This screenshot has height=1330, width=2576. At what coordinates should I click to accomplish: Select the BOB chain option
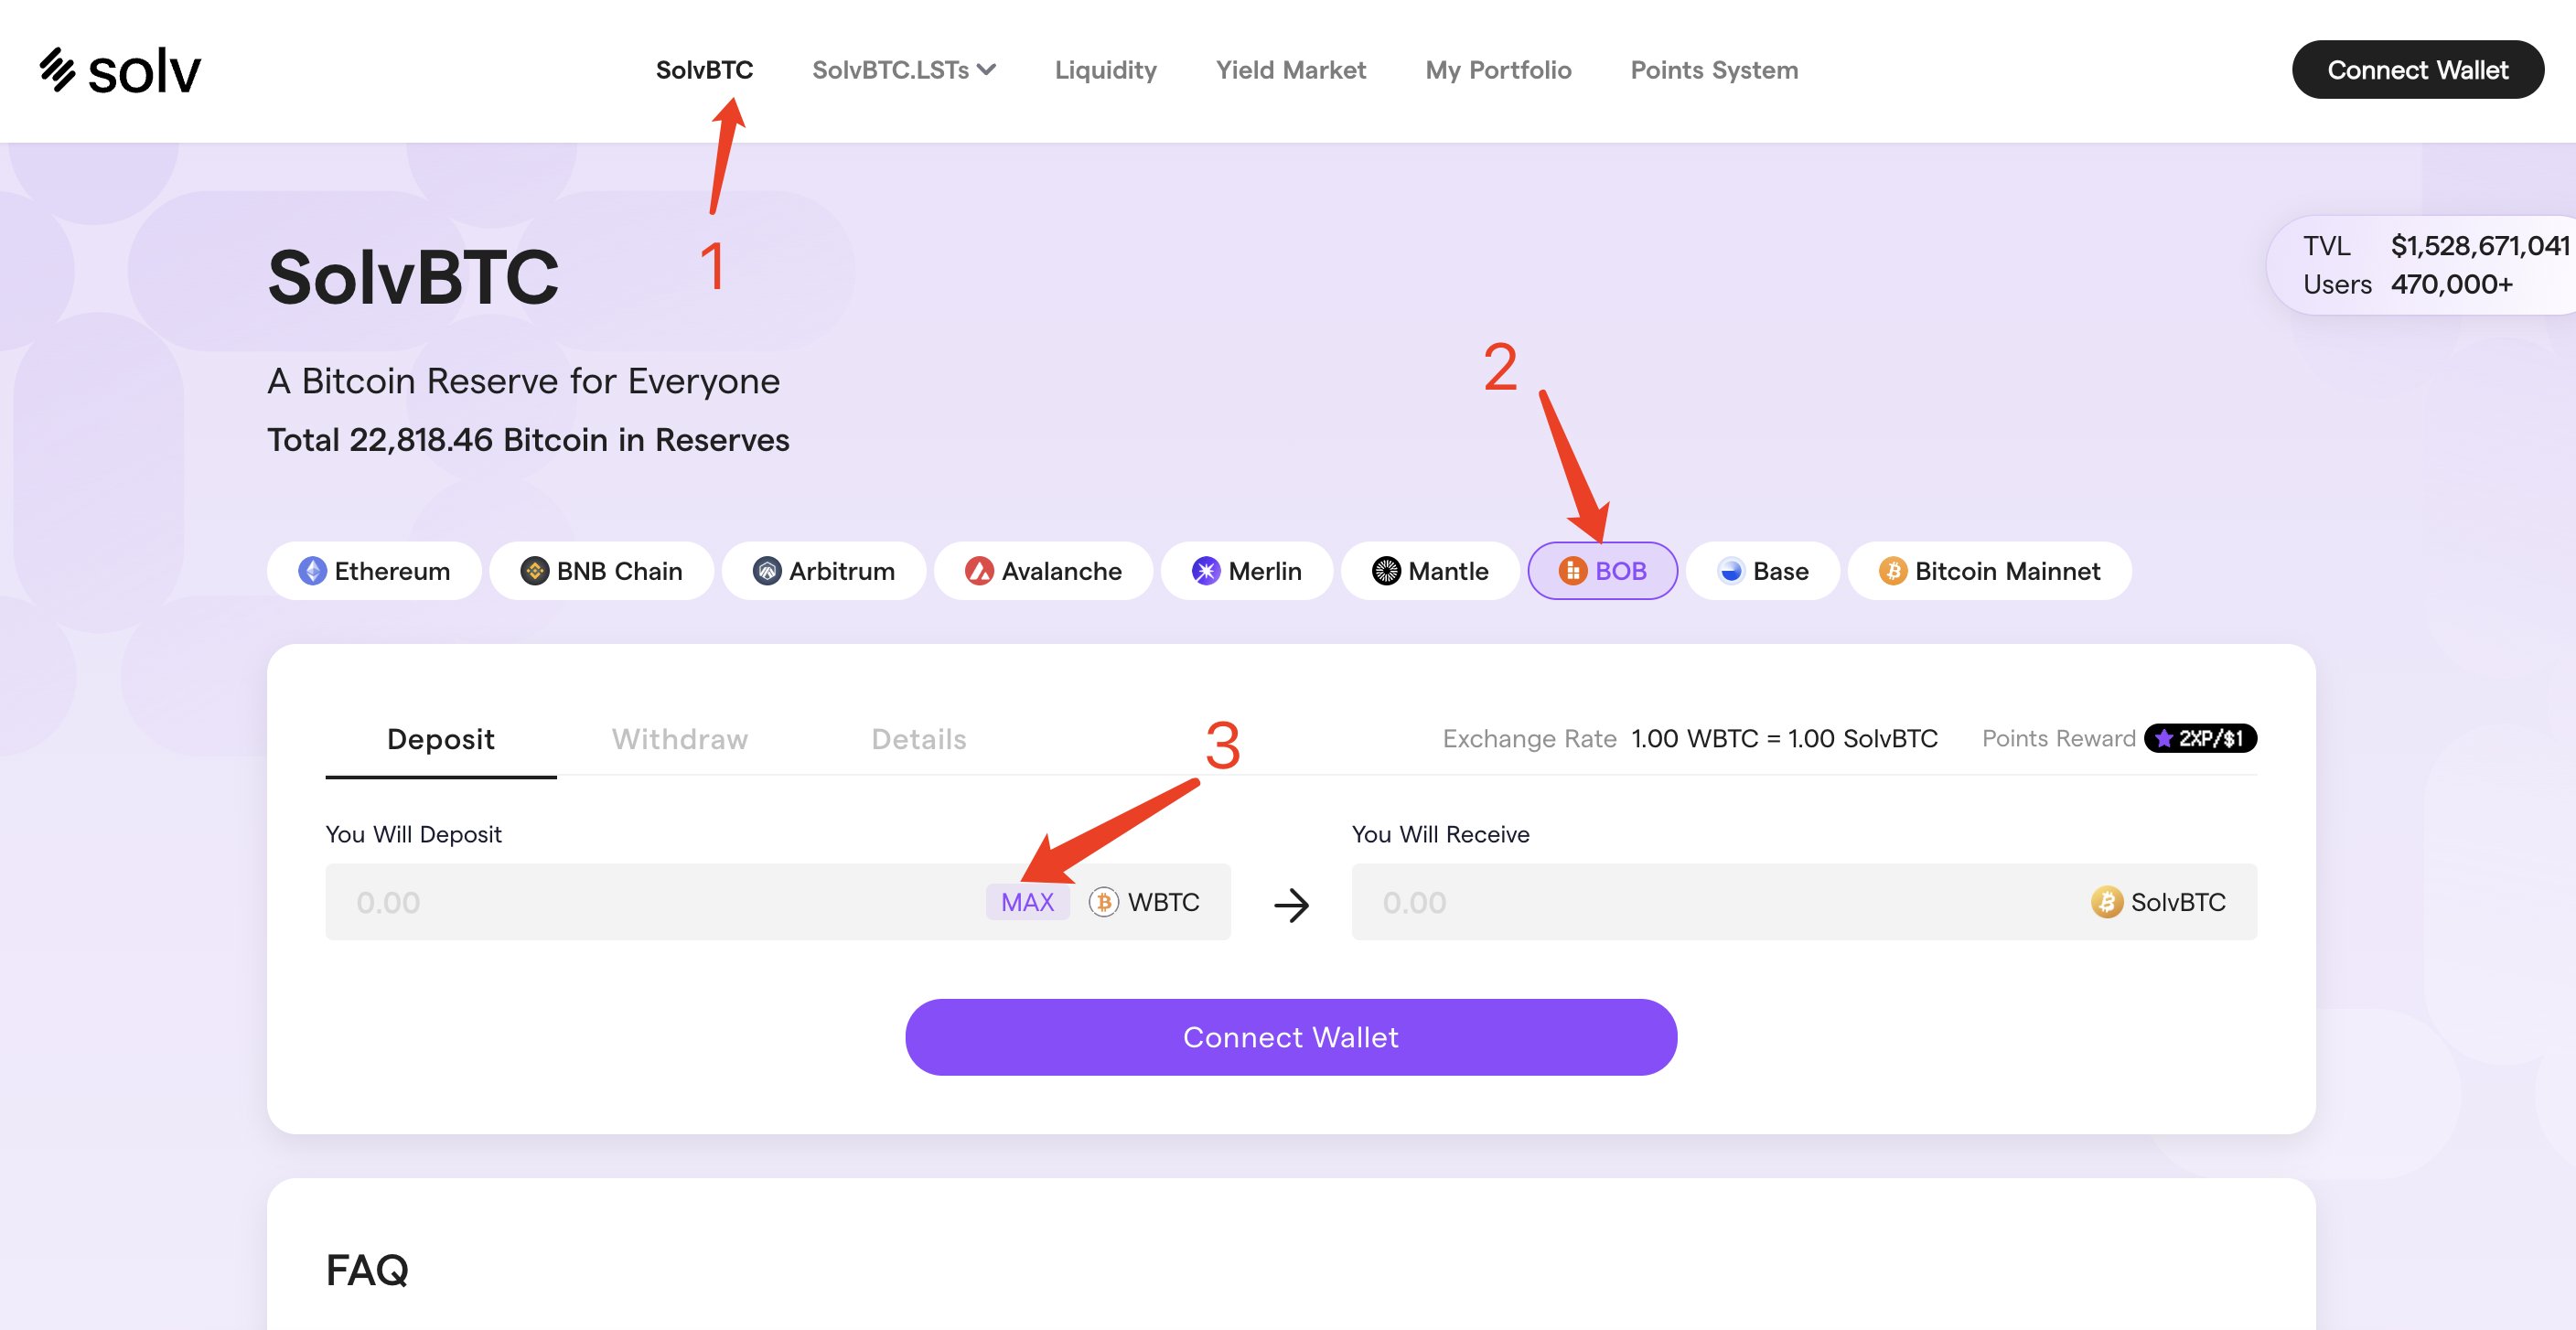[x=1602, y=571]
